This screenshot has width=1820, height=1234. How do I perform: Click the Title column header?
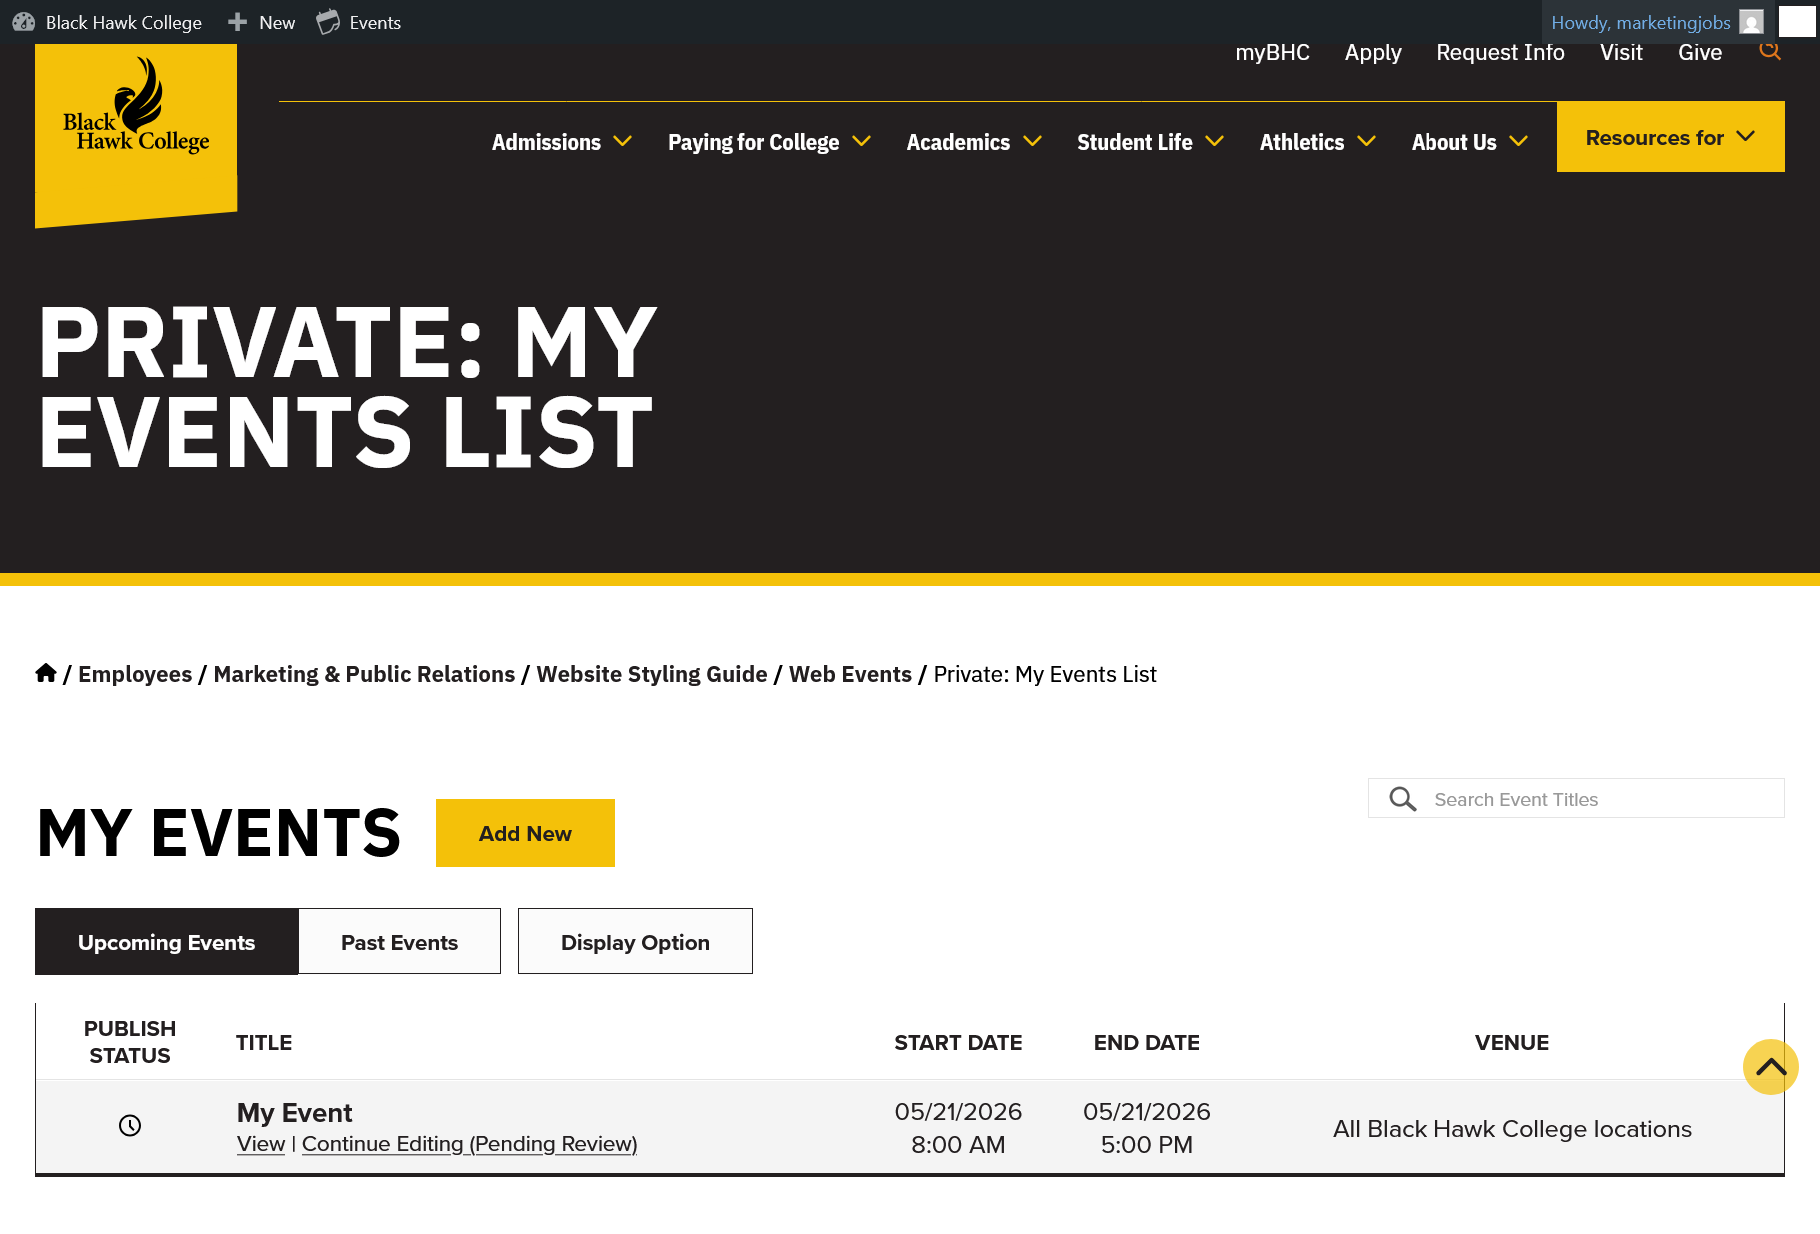point(264,1042)
